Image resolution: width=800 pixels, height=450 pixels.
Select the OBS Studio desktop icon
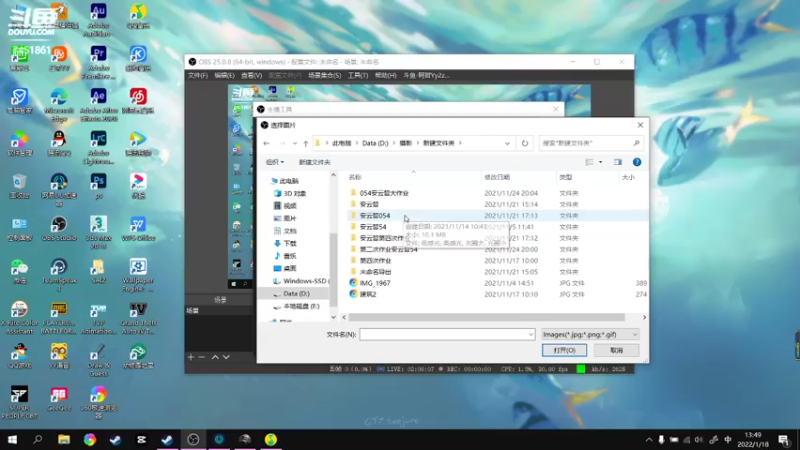[x=59, y=228]
